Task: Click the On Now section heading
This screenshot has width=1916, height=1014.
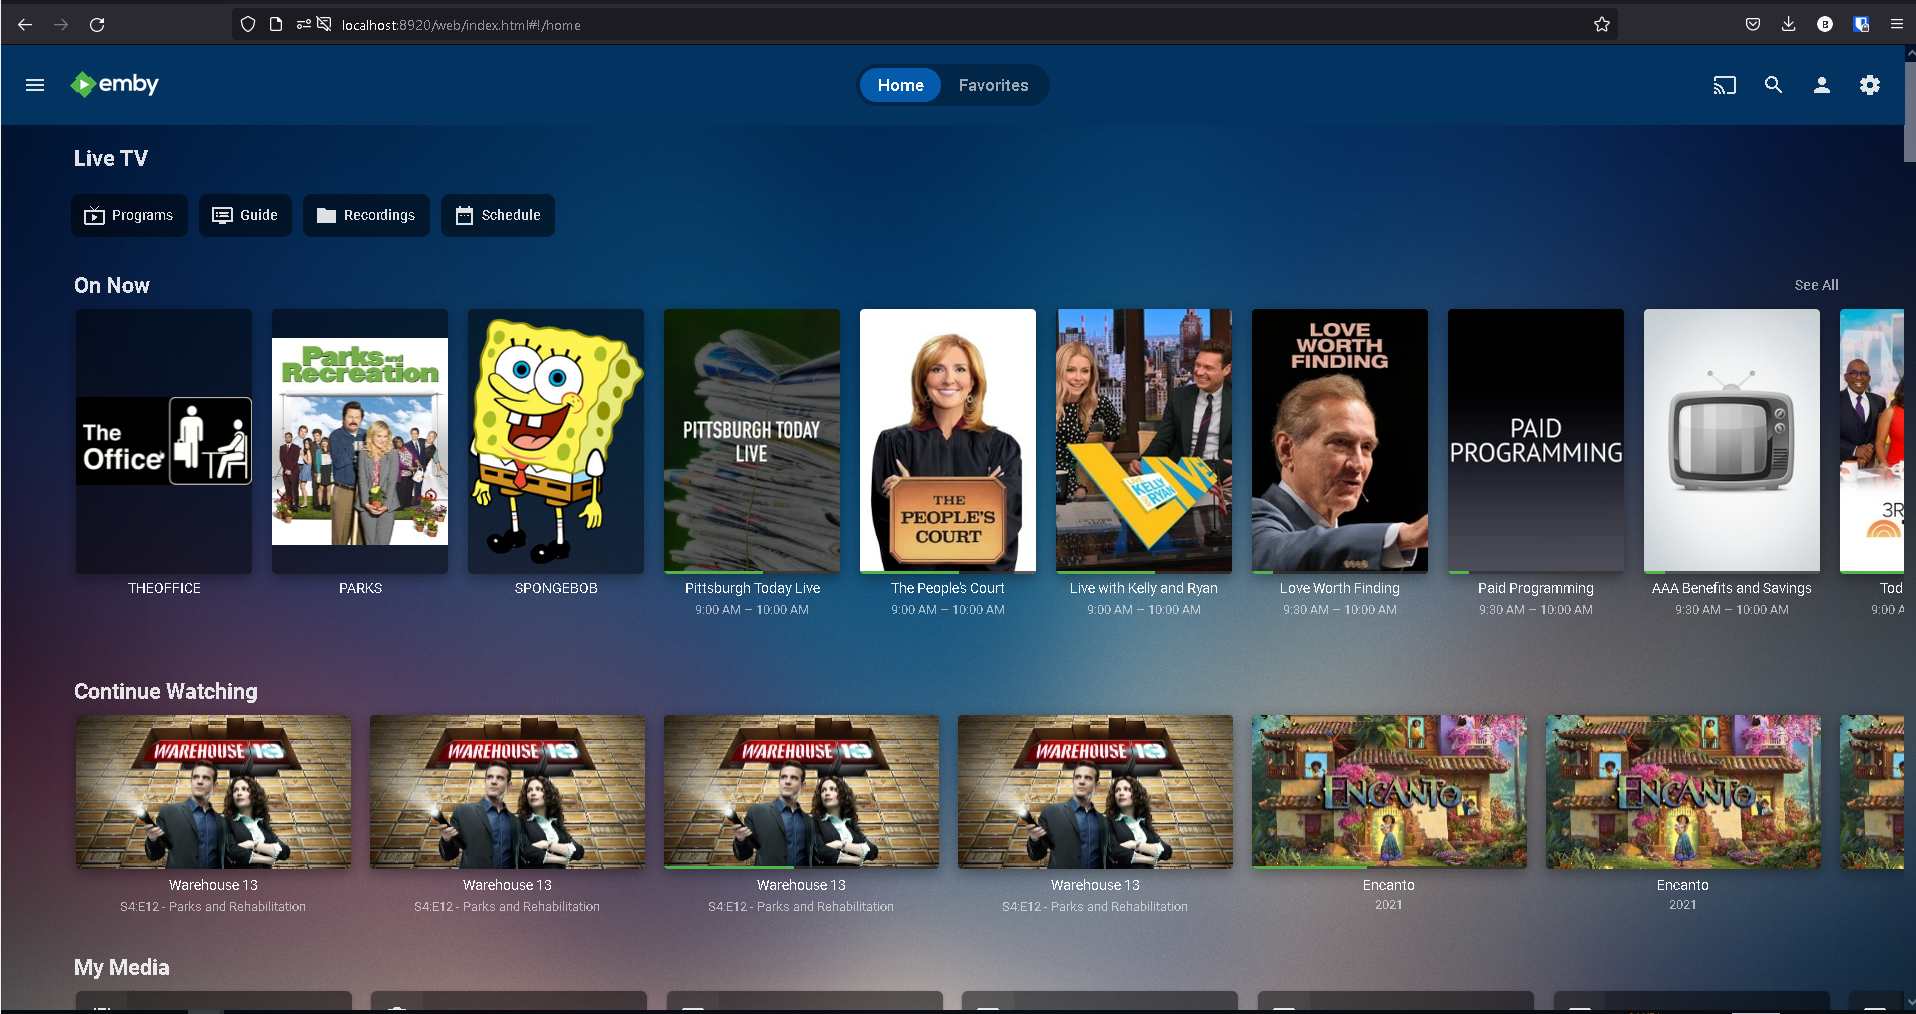Action: pyautogui.click(x=112, y=286)
